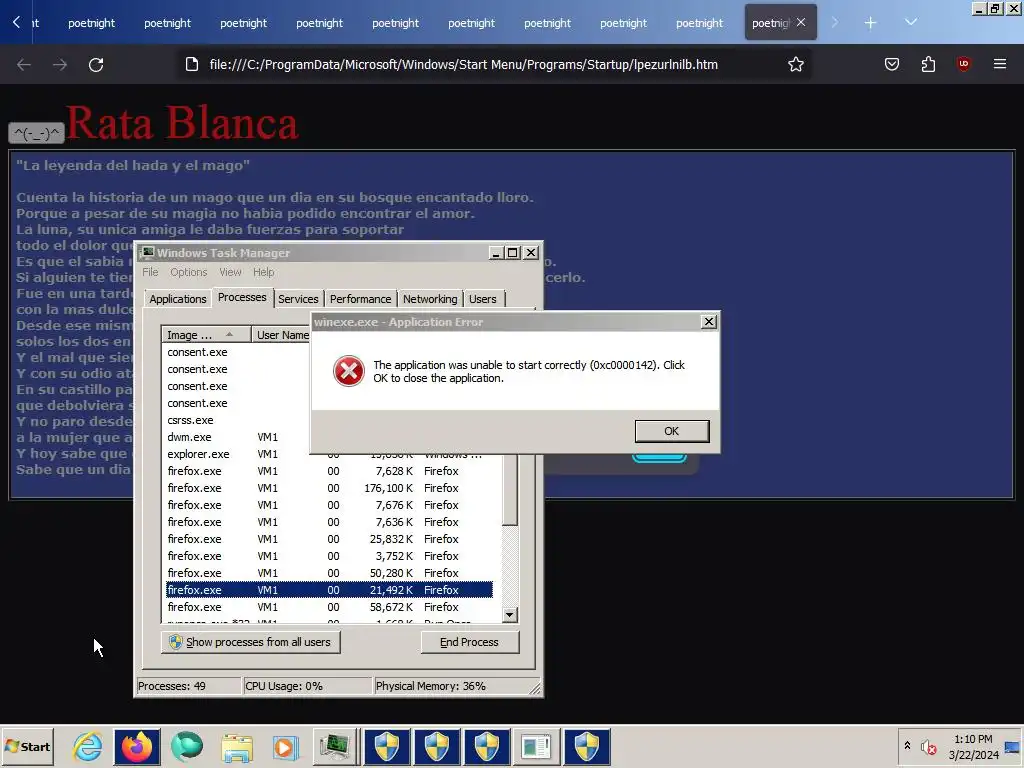Select the highlighted firefox.exe 21,492 K row

pyautogui.click(x=329, y=590)
